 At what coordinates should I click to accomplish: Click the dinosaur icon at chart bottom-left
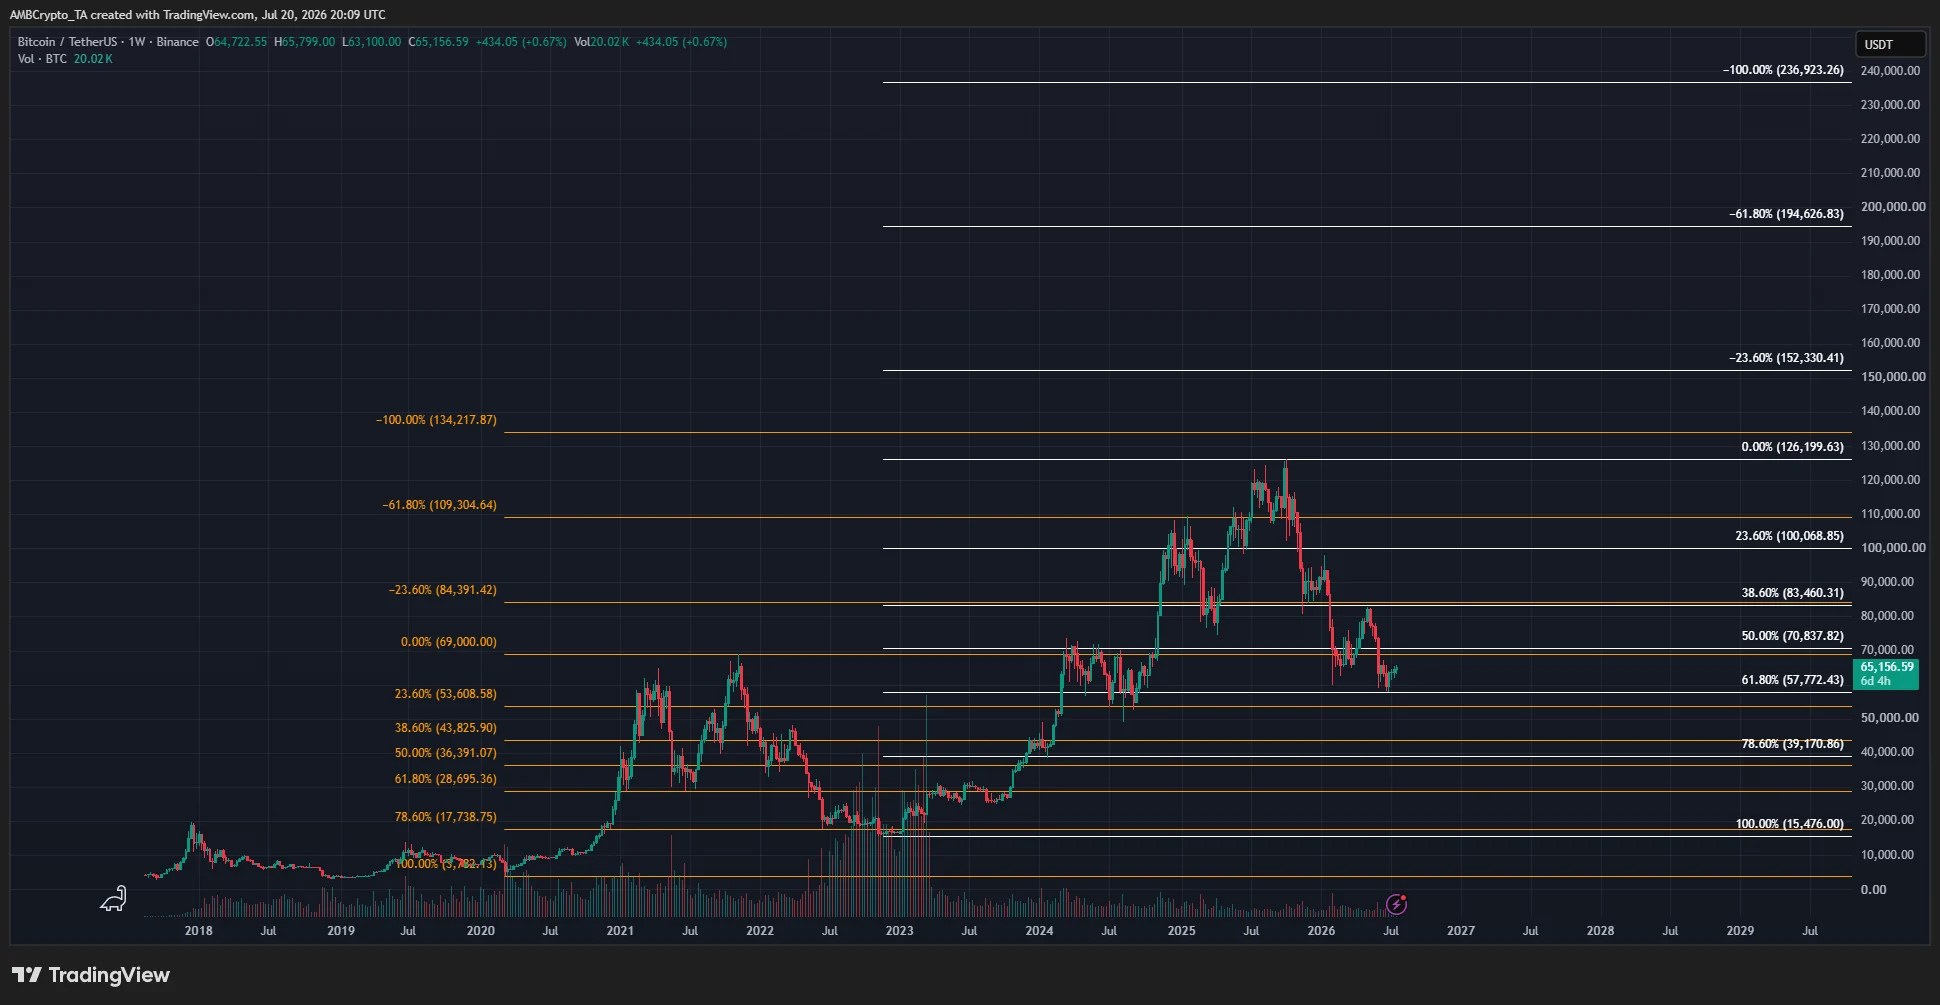point(113,899)
